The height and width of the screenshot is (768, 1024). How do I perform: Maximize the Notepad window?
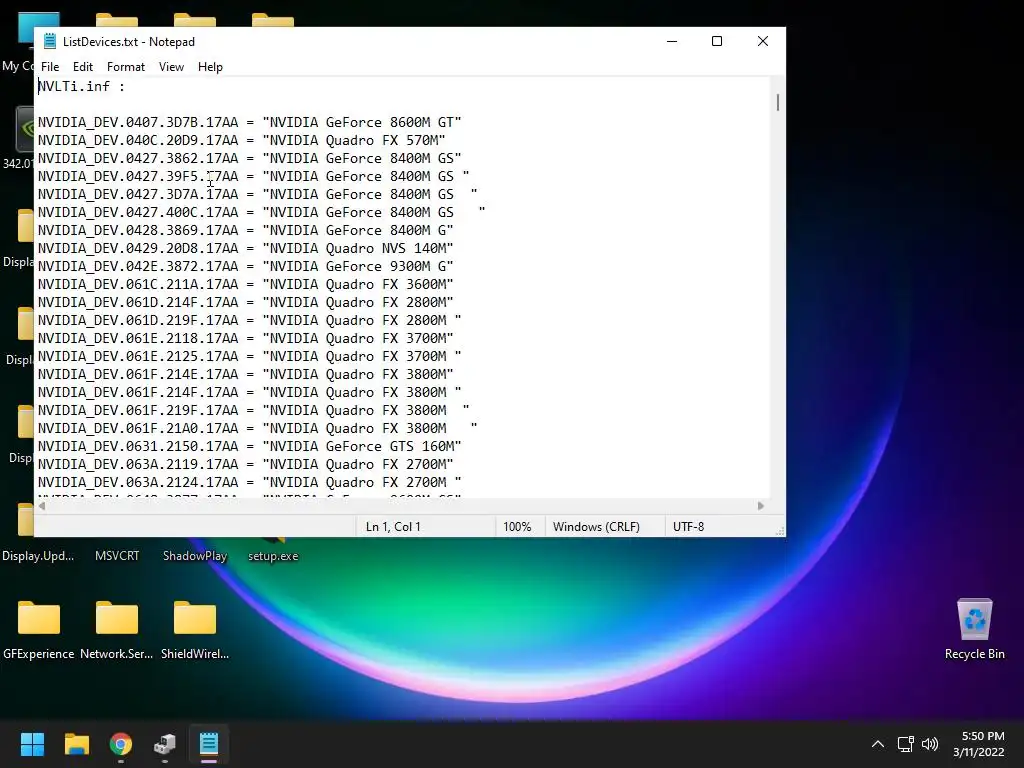[717, 41]
